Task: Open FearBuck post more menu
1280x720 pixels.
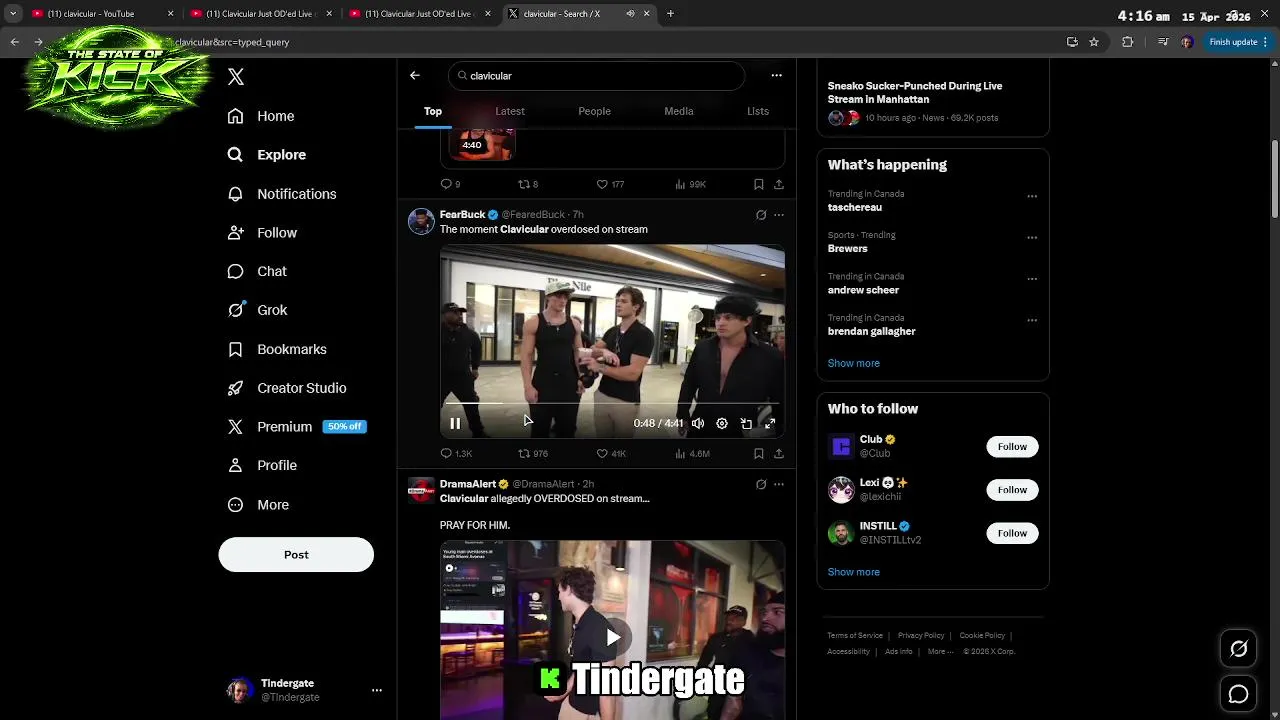Action: pos(779,215)
